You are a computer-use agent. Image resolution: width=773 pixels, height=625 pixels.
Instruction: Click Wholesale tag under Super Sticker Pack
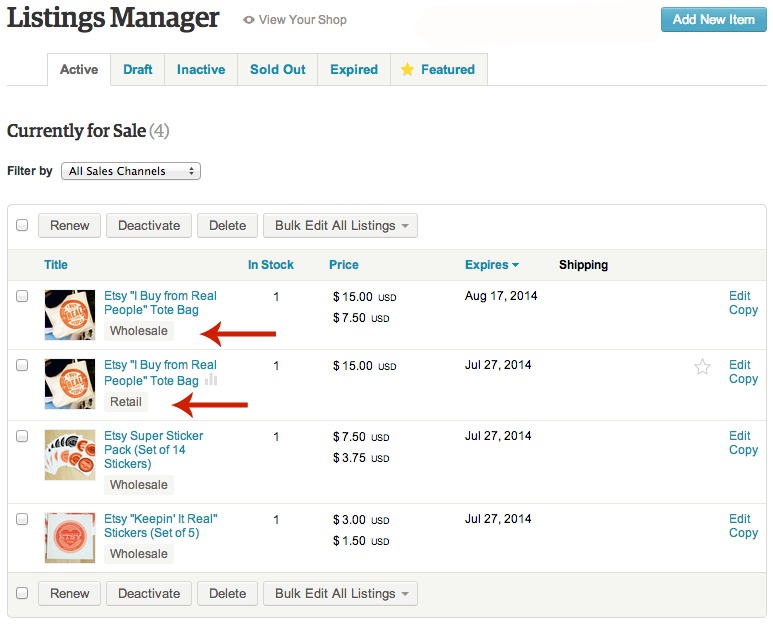click(x=139, y=485)
